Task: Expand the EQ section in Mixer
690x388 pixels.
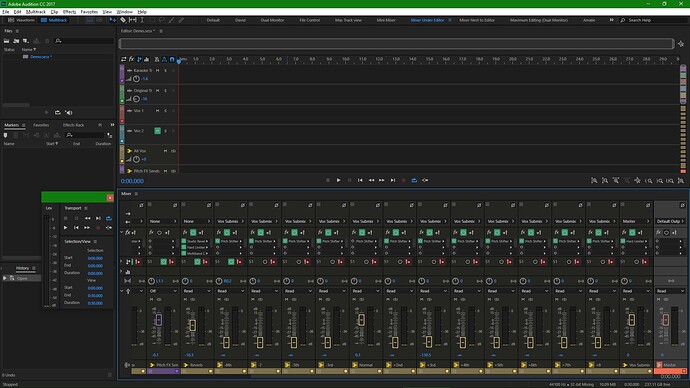Action: click(122, 272)
